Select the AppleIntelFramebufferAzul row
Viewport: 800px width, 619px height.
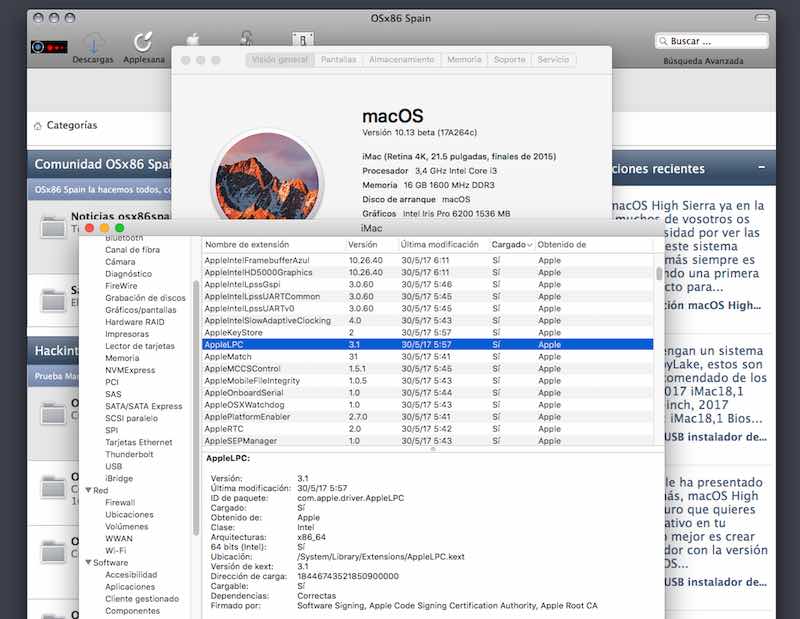click(428, 260)
